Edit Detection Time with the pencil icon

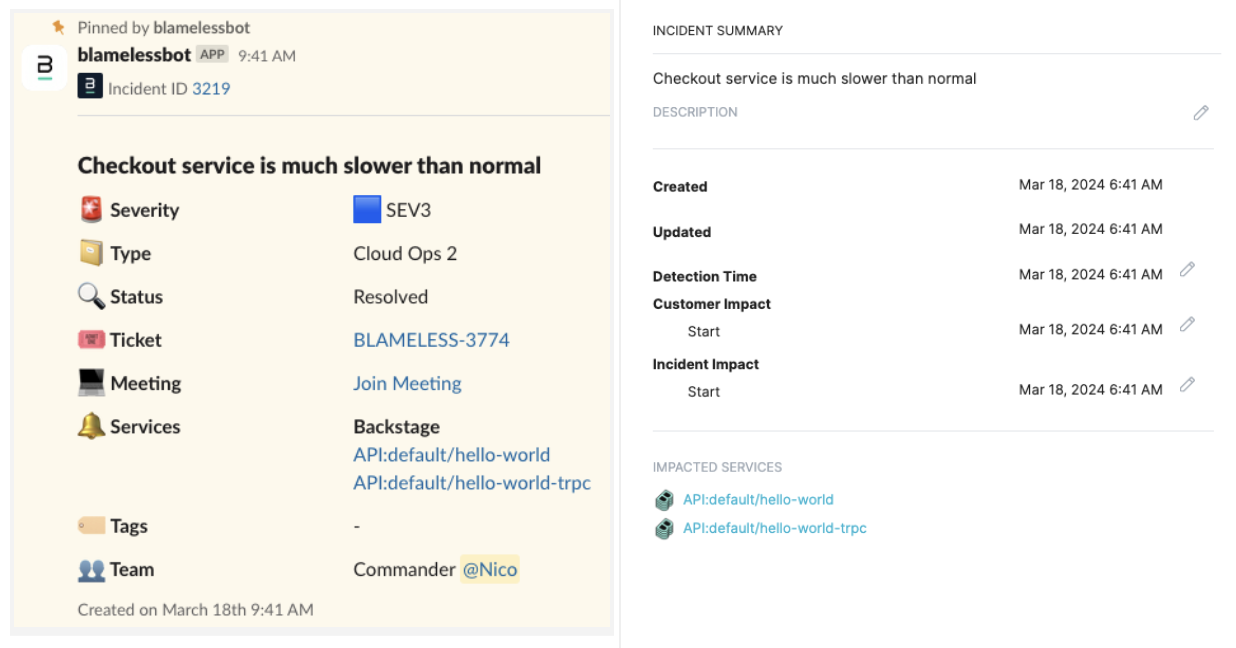click(1187, 269)
